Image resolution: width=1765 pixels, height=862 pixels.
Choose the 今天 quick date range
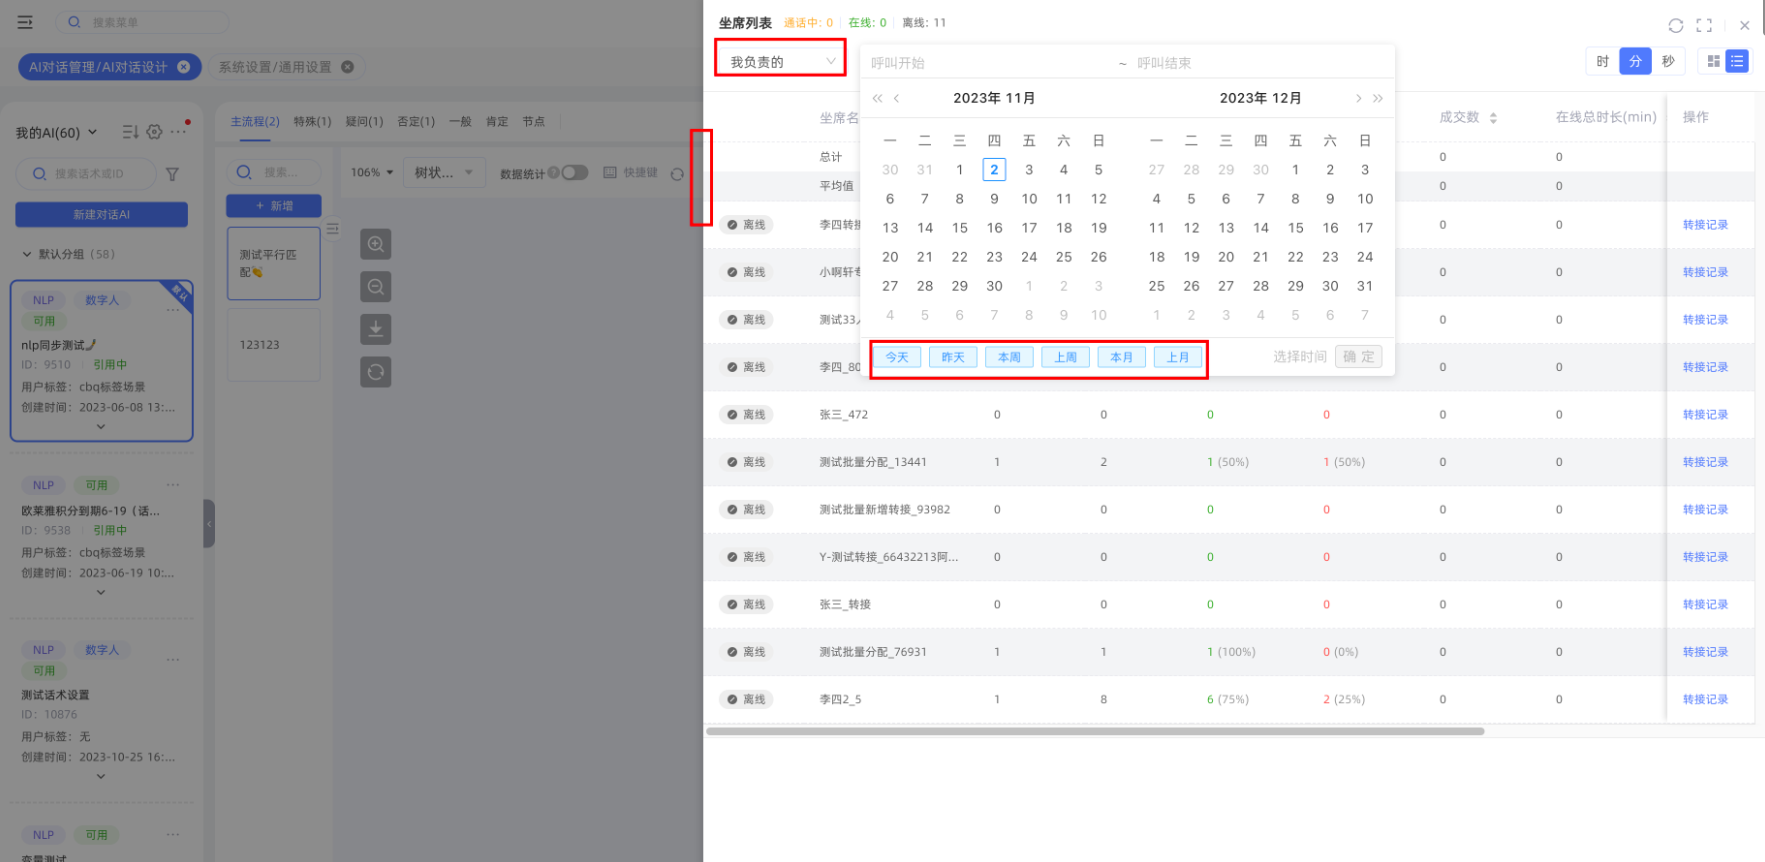click(897, 357)
